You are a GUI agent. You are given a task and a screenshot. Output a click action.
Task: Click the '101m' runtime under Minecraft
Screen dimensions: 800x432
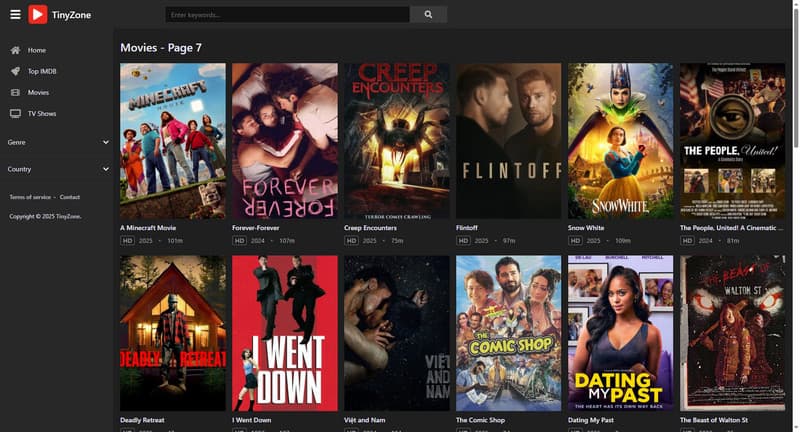click(175, 240)
